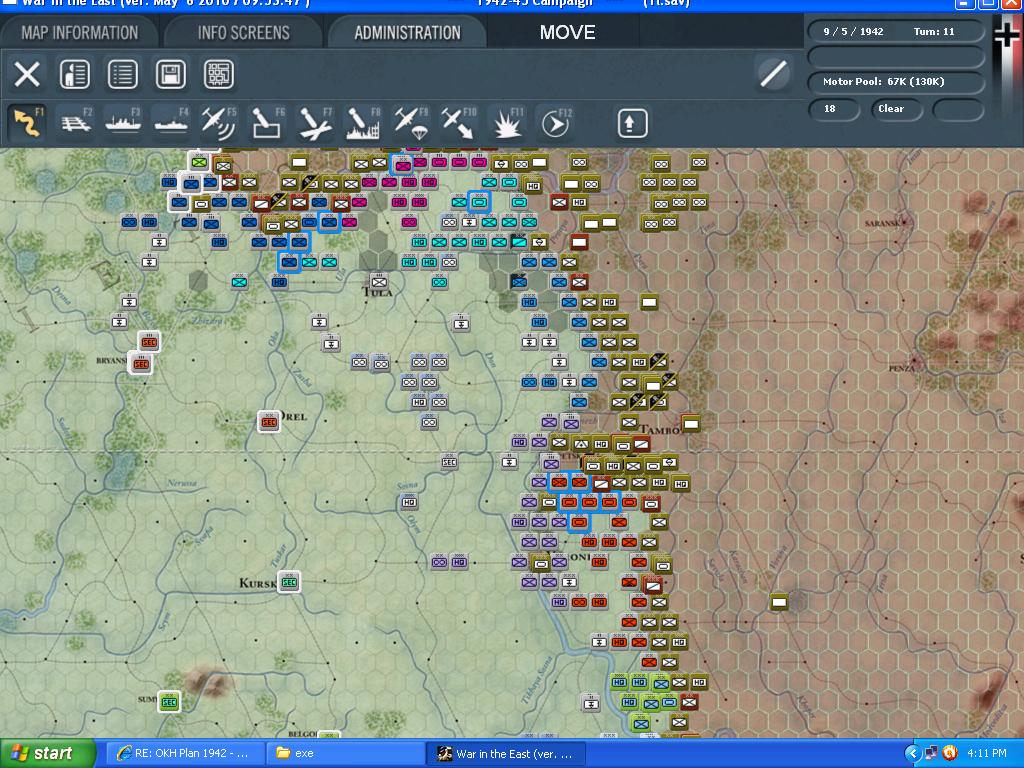
Task: Click the small box showing 18
Action: pos(833,109)
